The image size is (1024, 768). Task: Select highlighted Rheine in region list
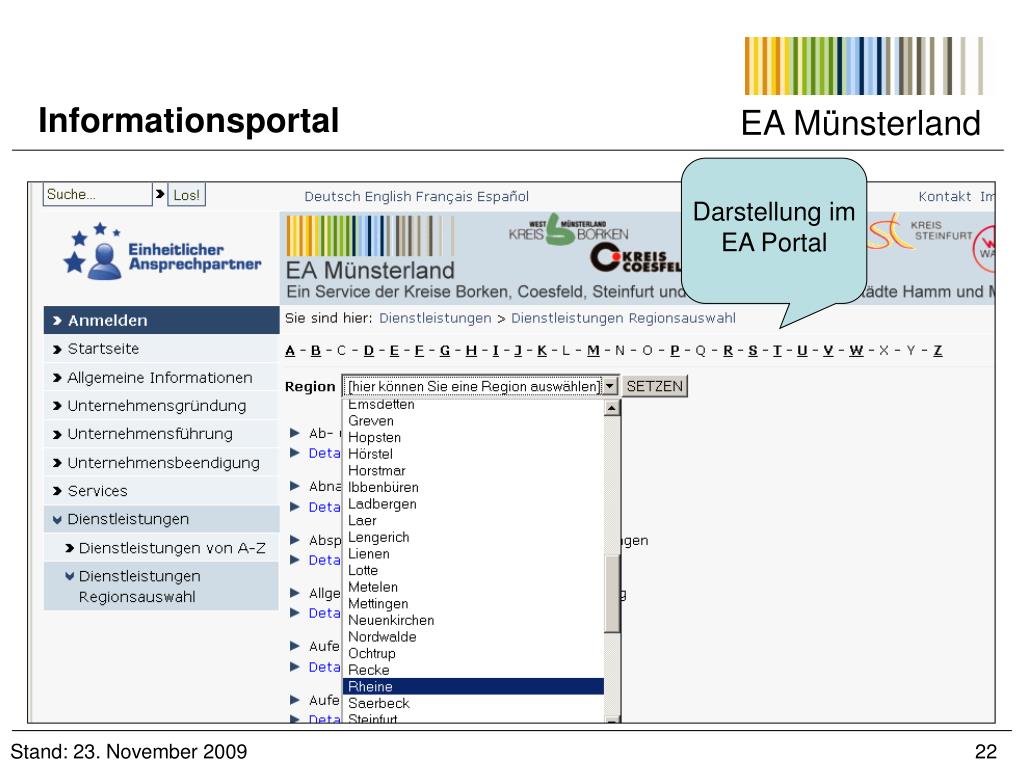[473, 686]
